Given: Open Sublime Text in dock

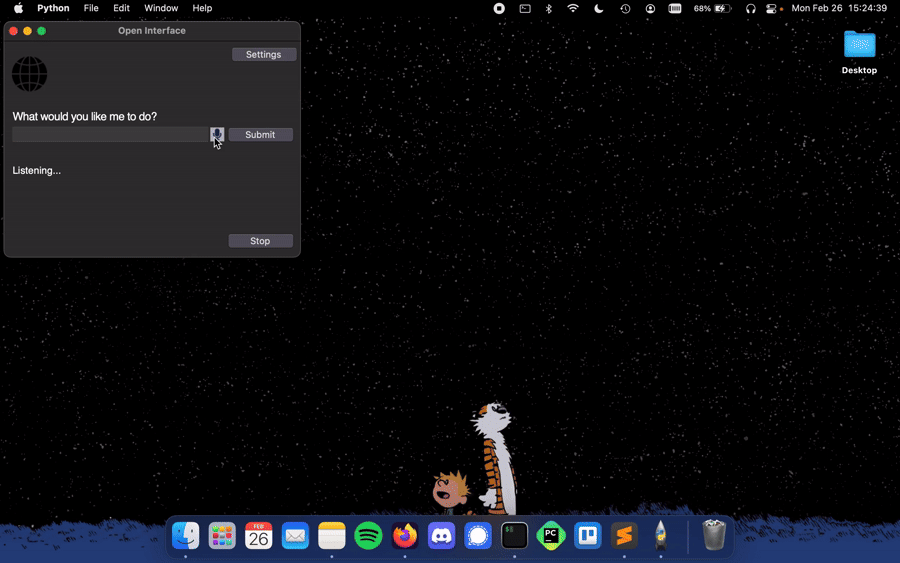Looking at the screenshot, I should coord(624,535).
